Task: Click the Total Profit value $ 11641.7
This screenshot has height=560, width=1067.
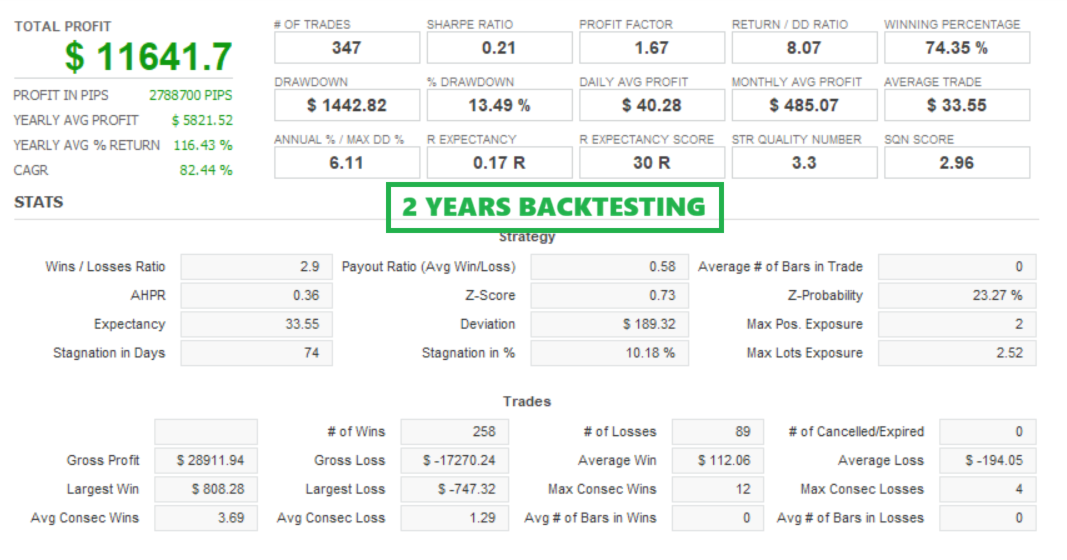Action: coord(148,57)
